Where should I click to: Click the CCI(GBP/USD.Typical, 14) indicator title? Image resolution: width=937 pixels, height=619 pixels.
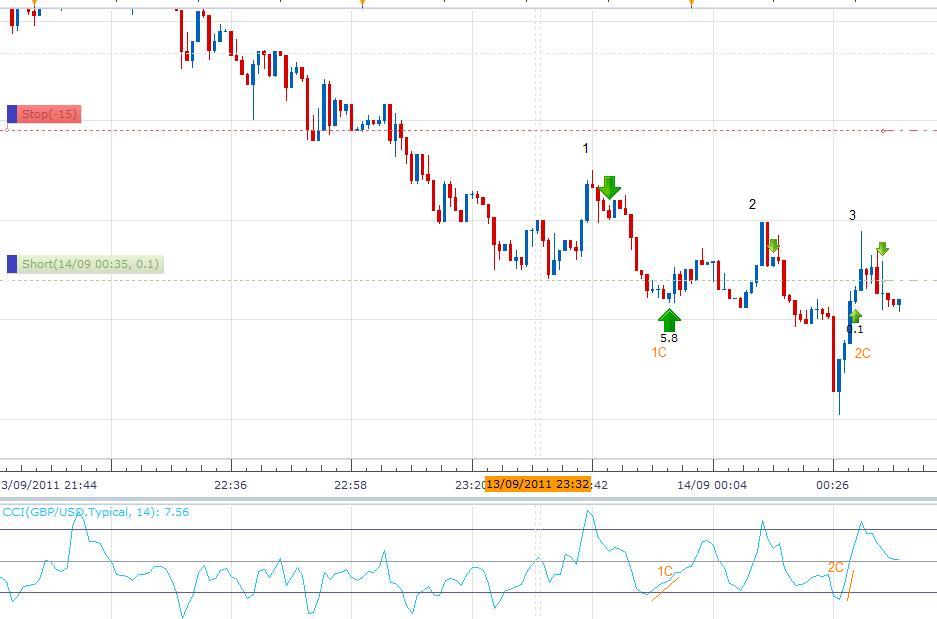coord(96,512)
